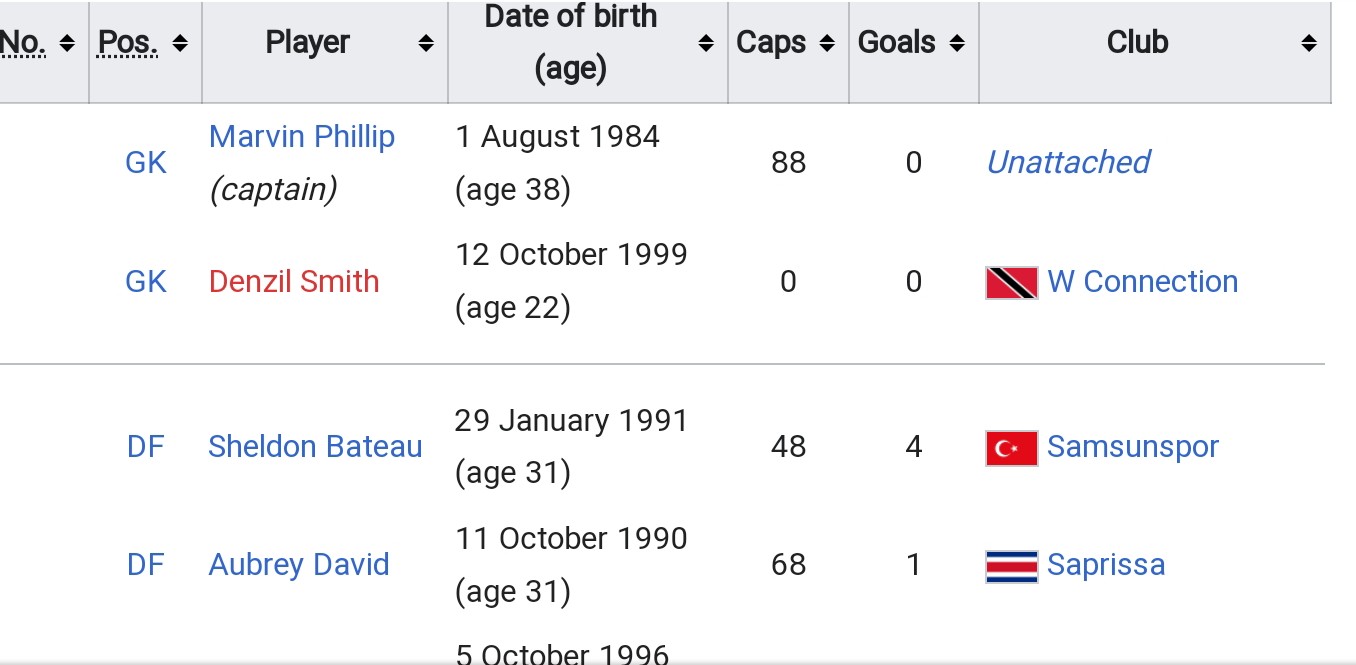Follow the Unattached club link

tap(1067, 162)
